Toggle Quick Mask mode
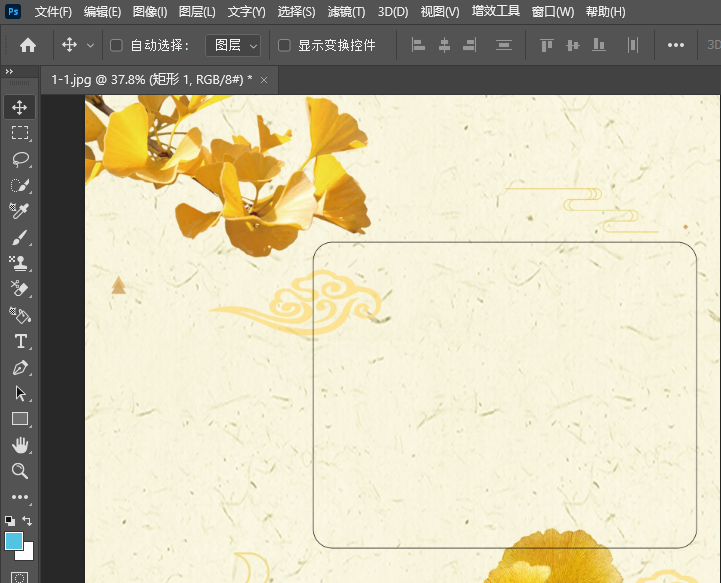721x583 pixels. [x=19, y=577]
